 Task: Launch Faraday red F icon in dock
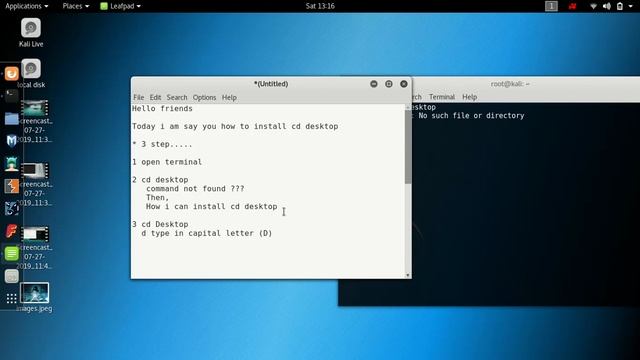click(x=11, y=231)
